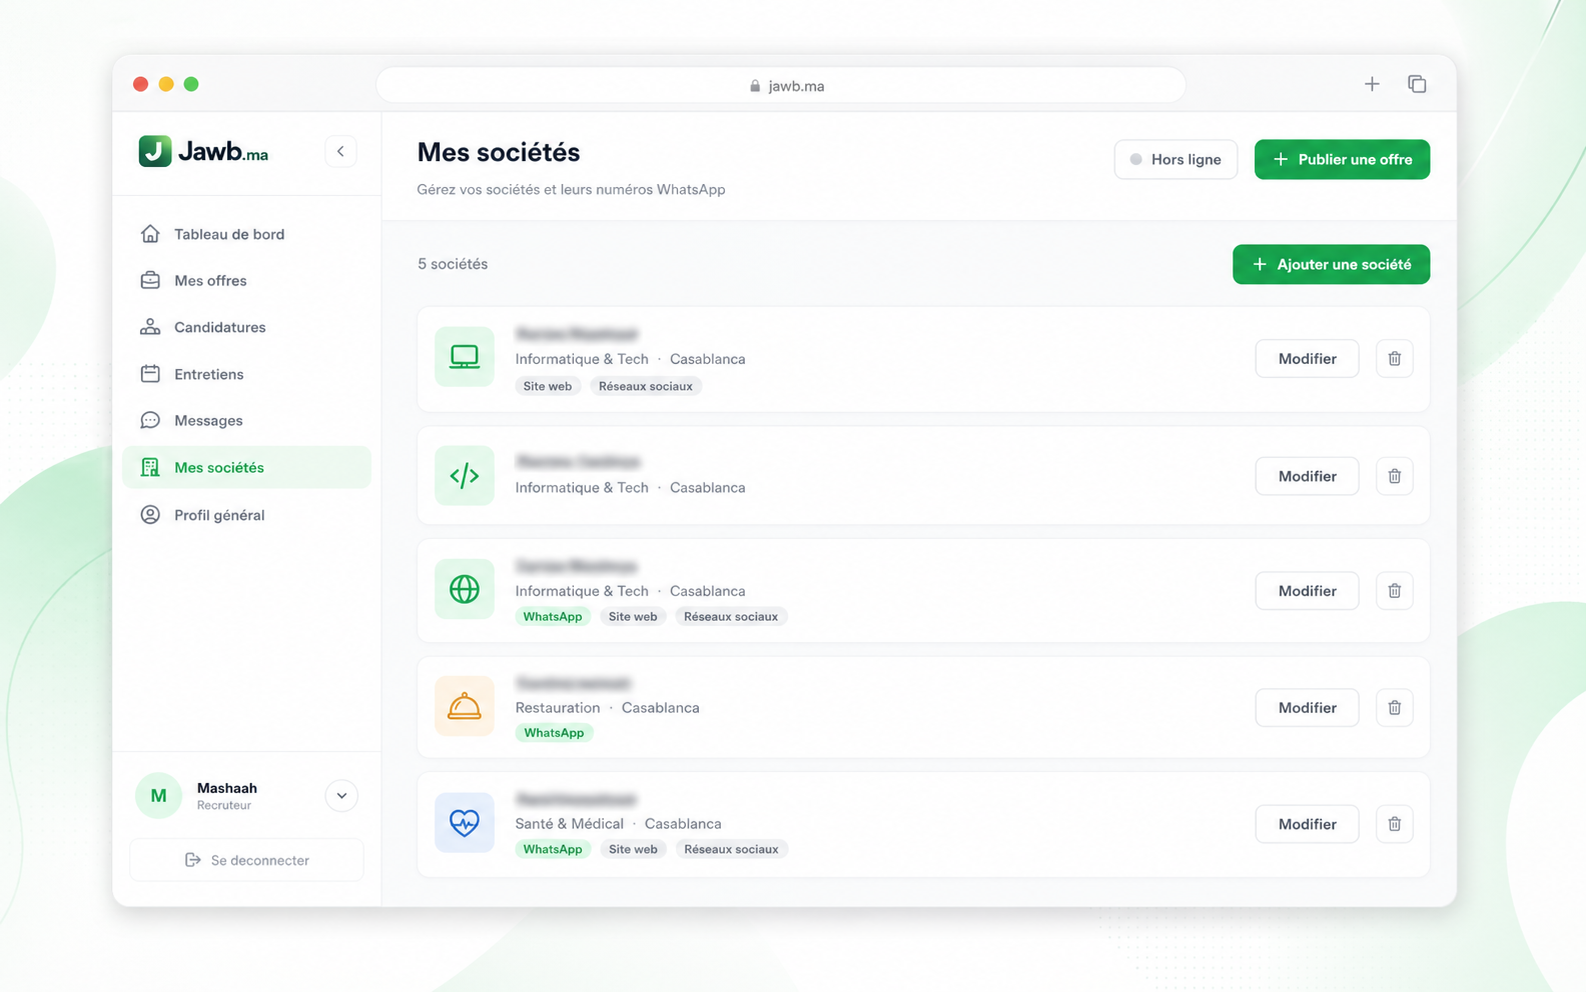Click WhatsApp tag on Restauration company
This screenshot has width=1586, height=992.
[554, 733]
